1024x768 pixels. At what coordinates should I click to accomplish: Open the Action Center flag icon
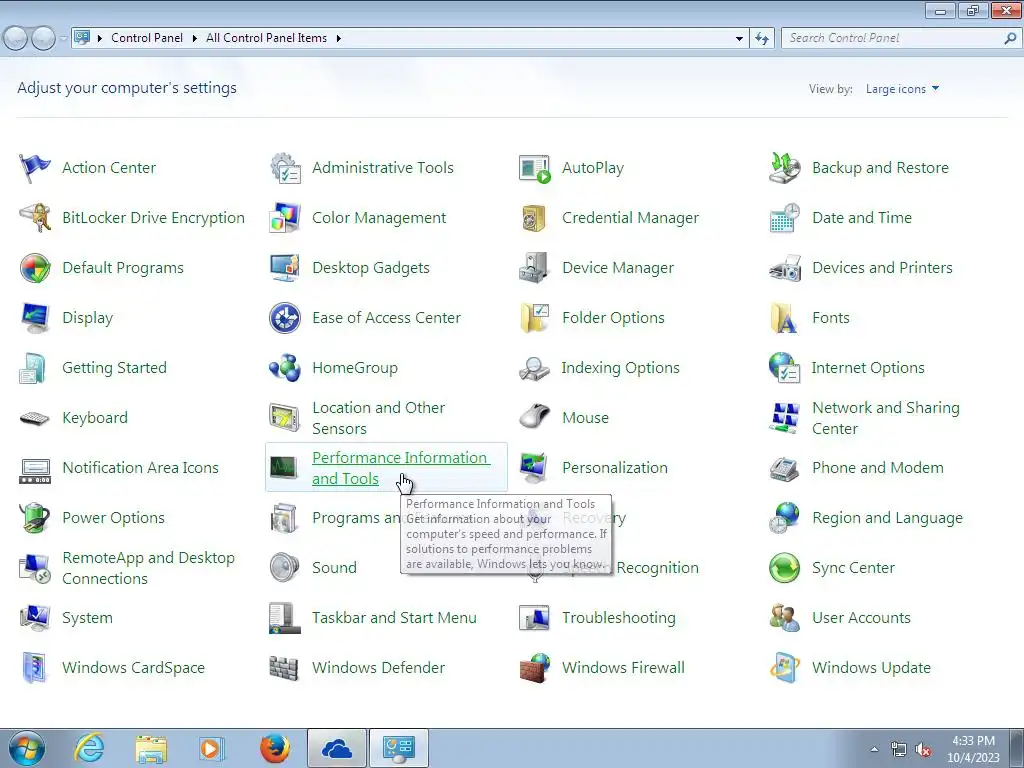(x=35, y=168)
